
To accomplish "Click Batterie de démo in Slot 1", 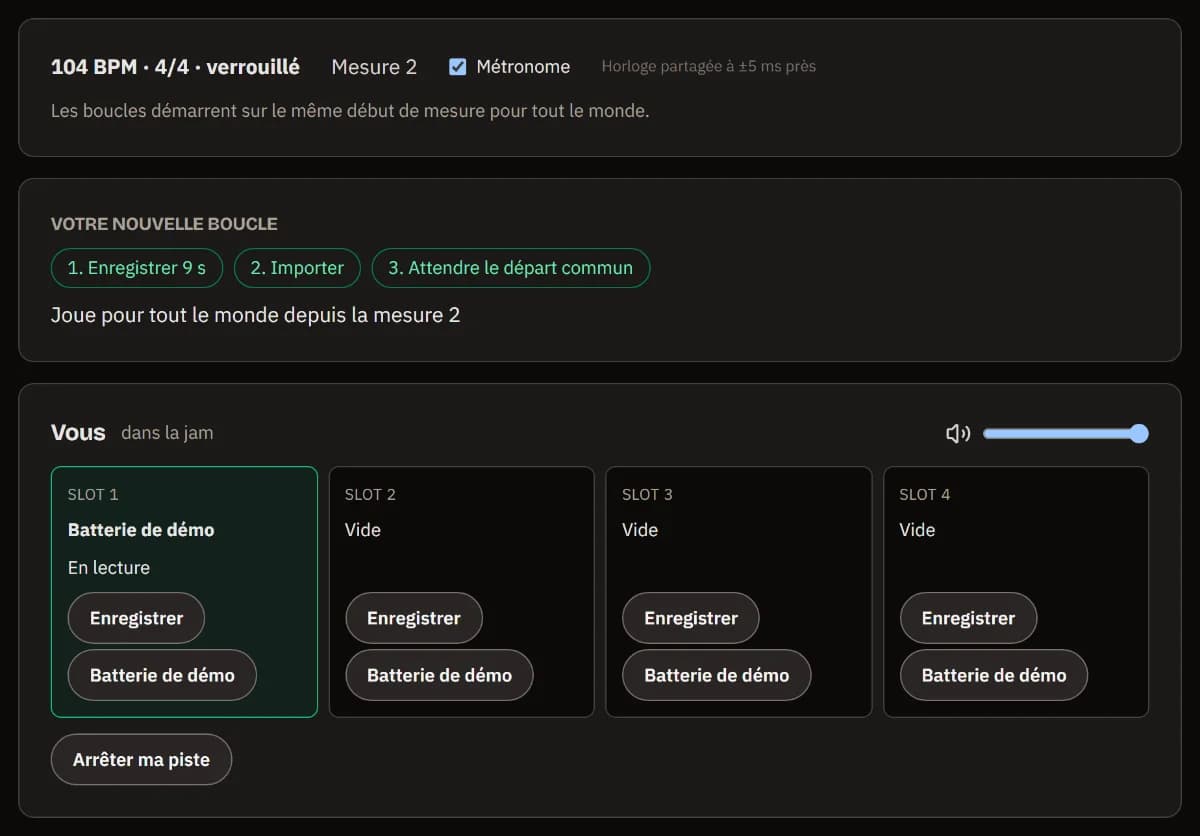I will click(162, 675).
